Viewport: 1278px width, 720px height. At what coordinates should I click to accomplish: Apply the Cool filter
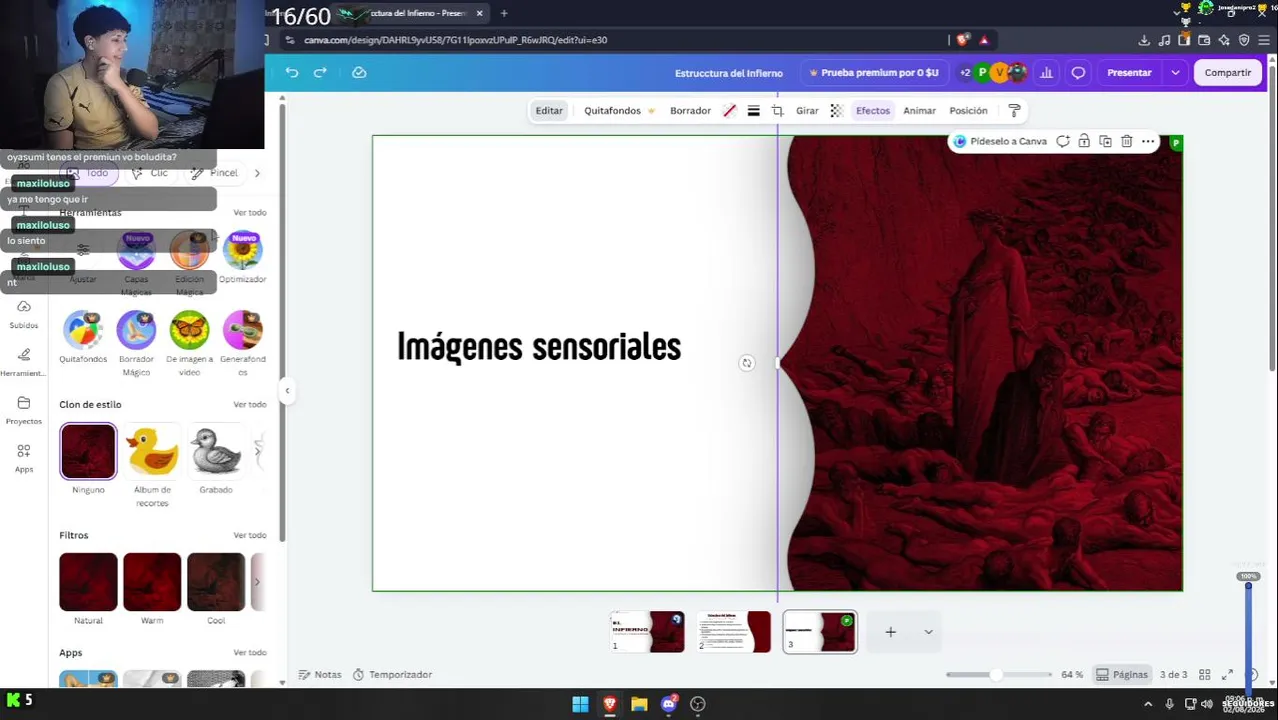[216, 582]
